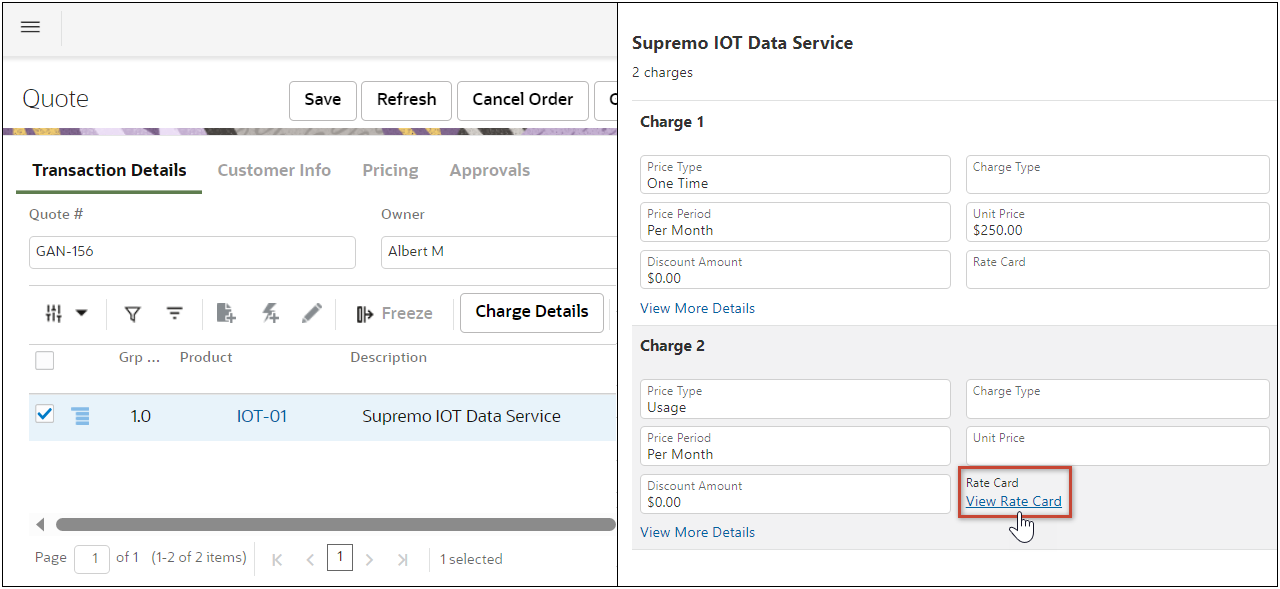Hit the Refresh button

coord(406,100)
